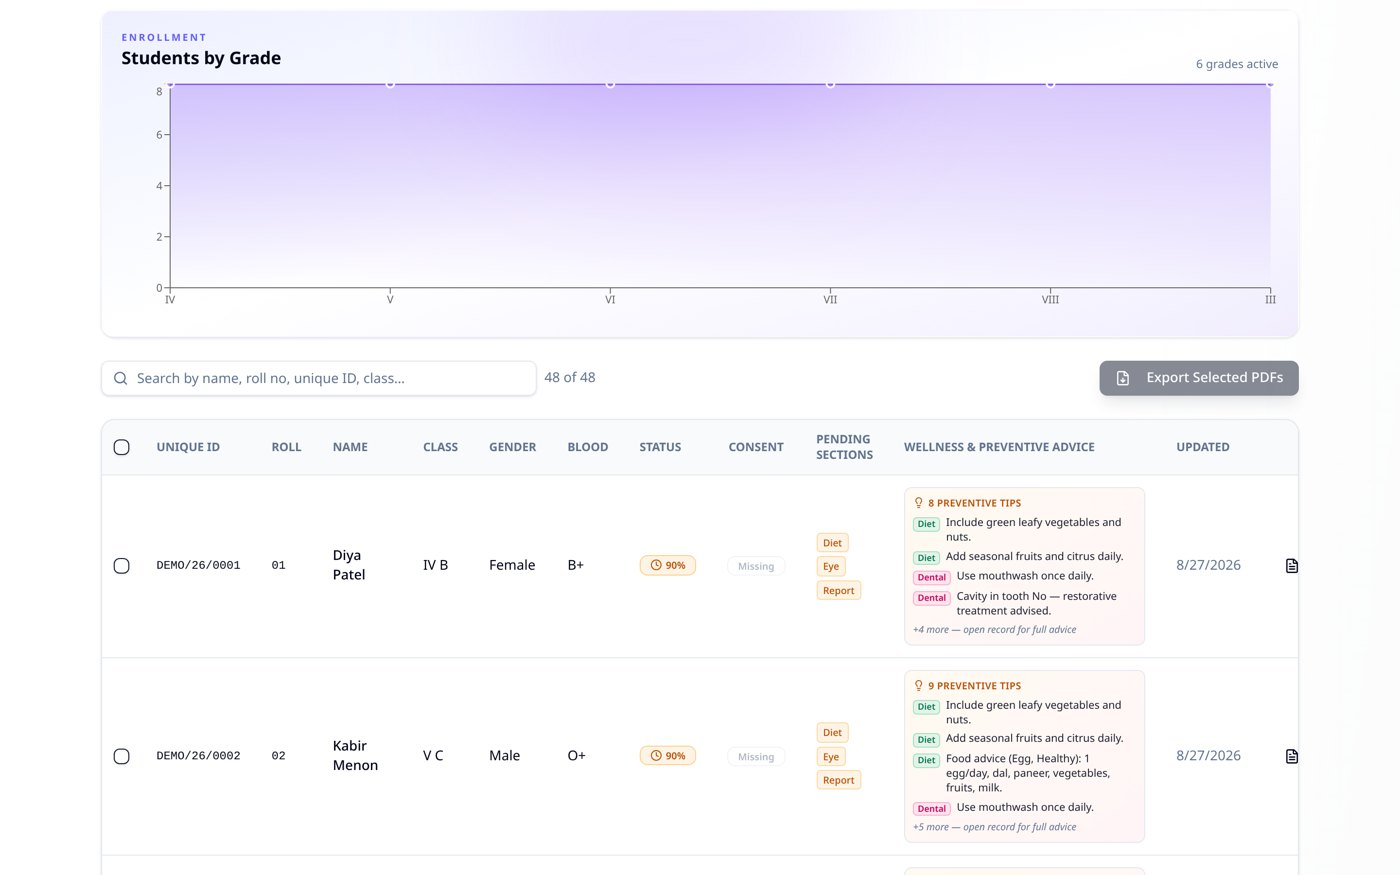
Task: Click the grade VIII data point on the chart
Action: tap(1050, 84)
